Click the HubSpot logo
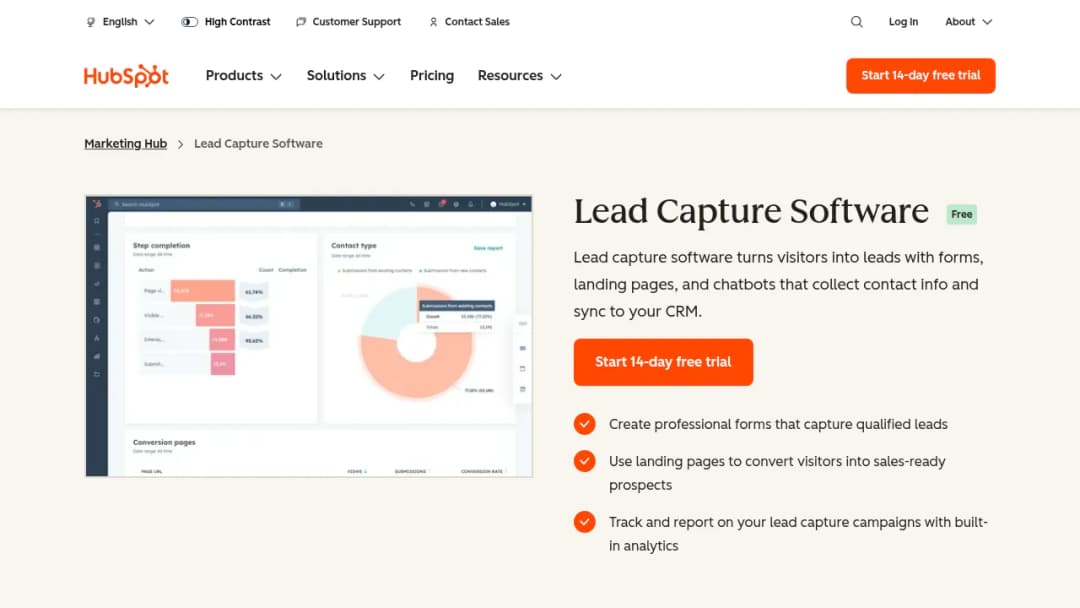 [126, 76]
